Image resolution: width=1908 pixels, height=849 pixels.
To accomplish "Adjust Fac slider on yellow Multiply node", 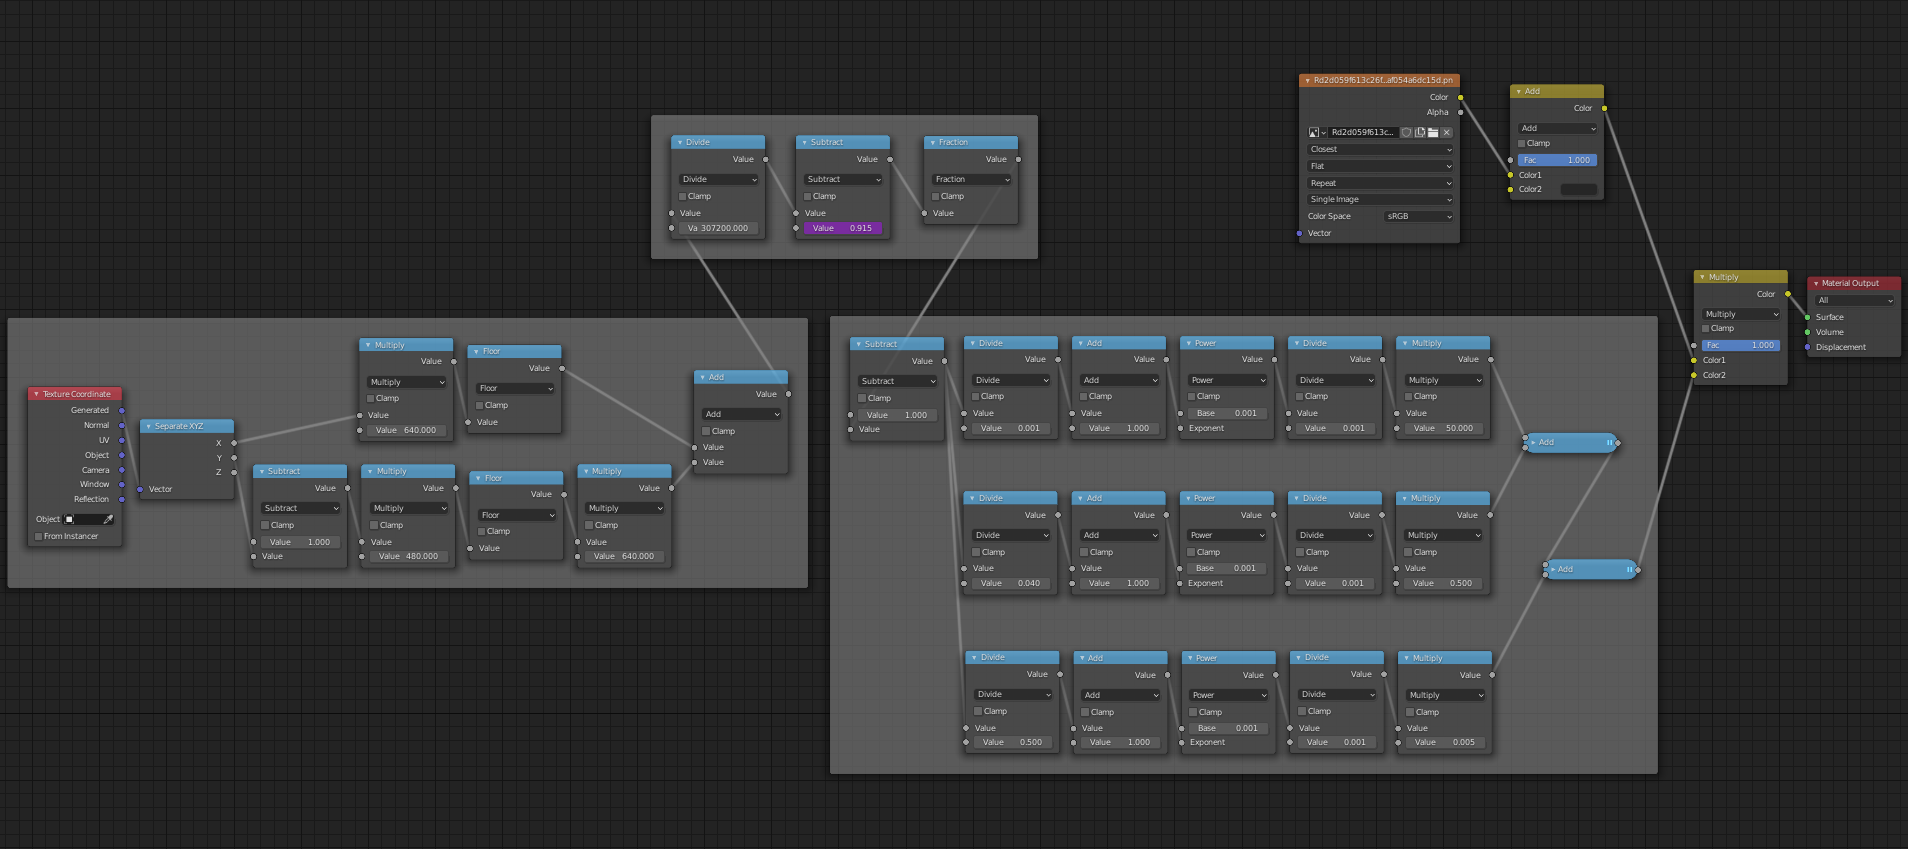I will (1741, 345).
